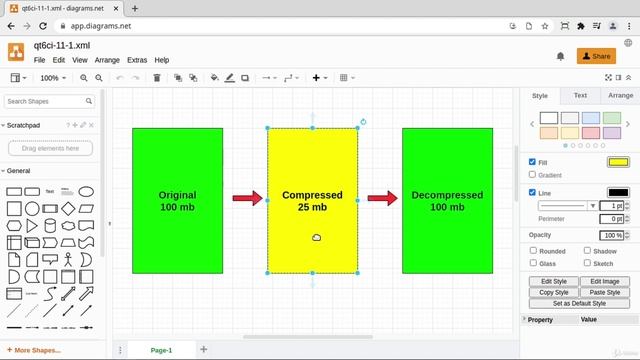640x360 pixels.
Task: Click the Undo arrow icon
Action: coord(120,78)
